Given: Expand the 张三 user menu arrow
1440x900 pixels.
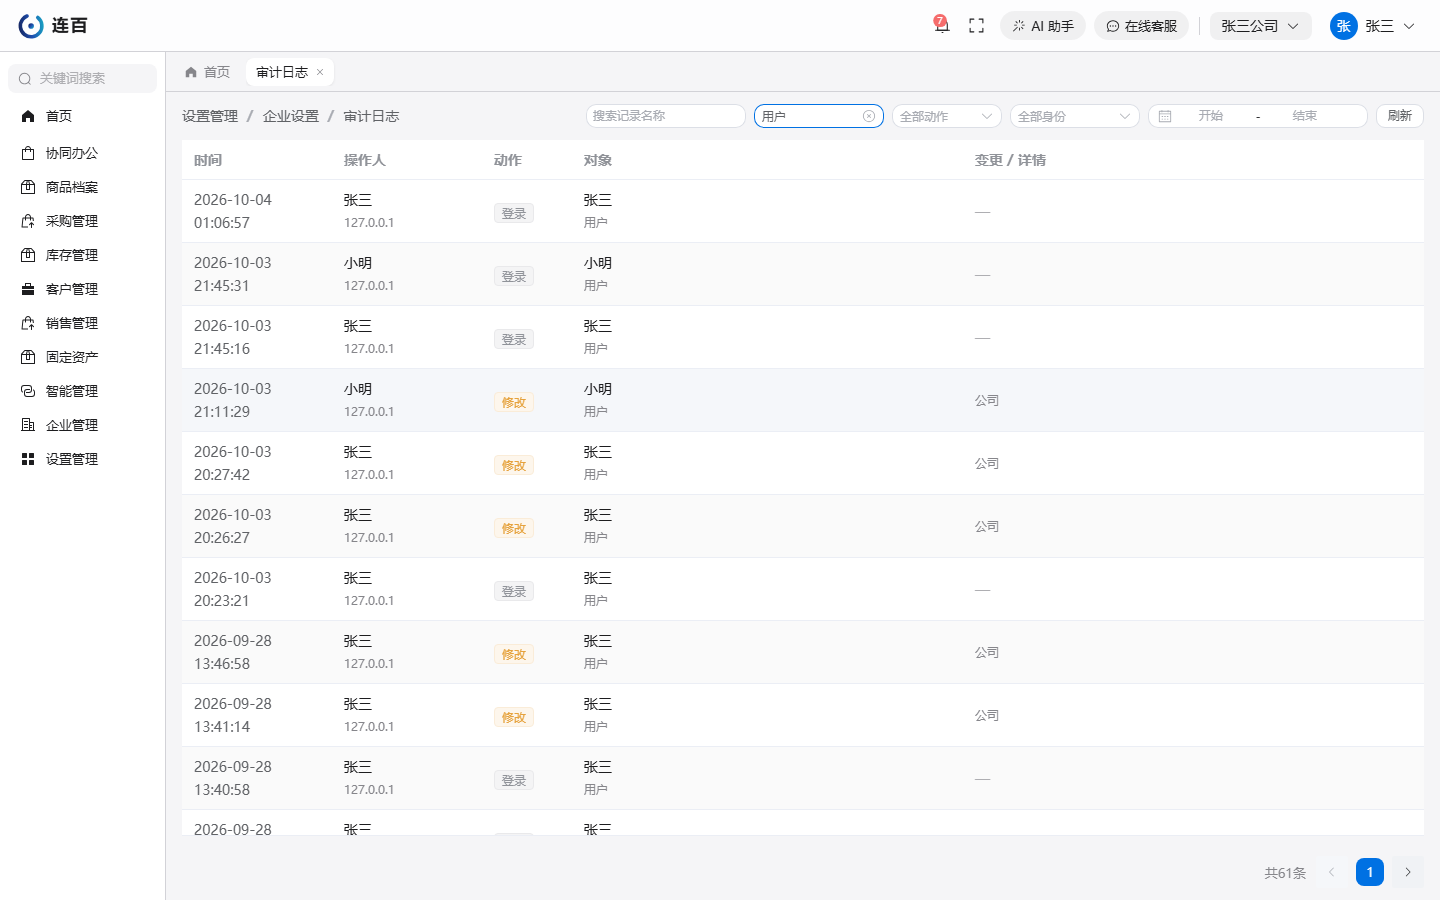Looking at the screenshot, I should tap(1409, 26).
